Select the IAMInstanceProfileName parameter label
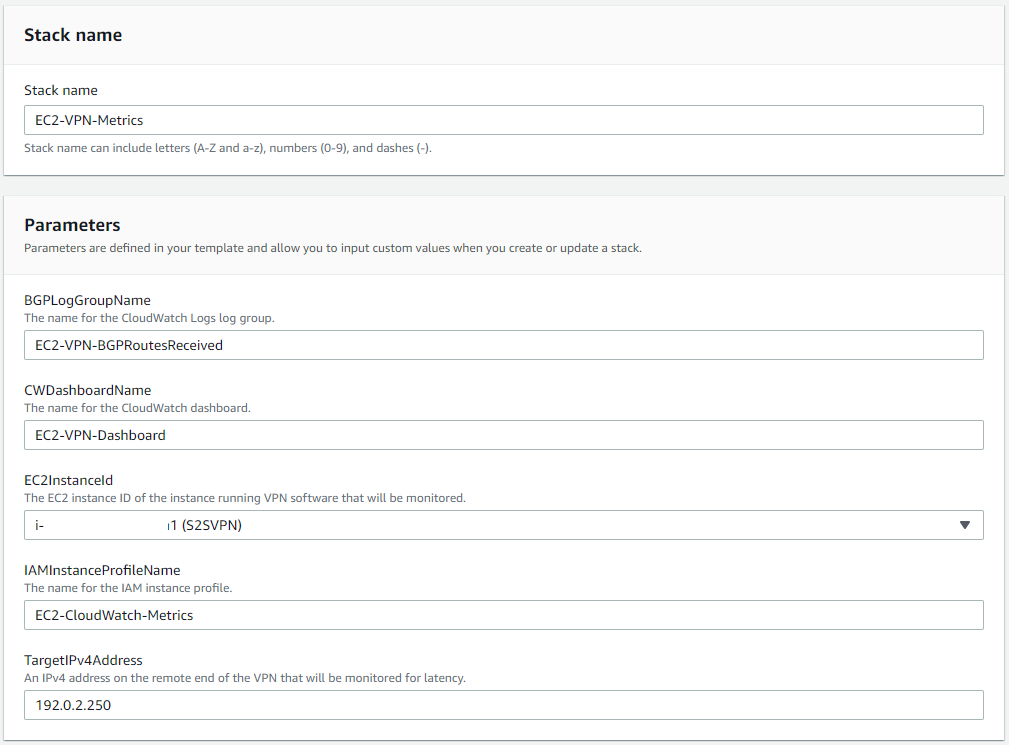 pos(100,570)
